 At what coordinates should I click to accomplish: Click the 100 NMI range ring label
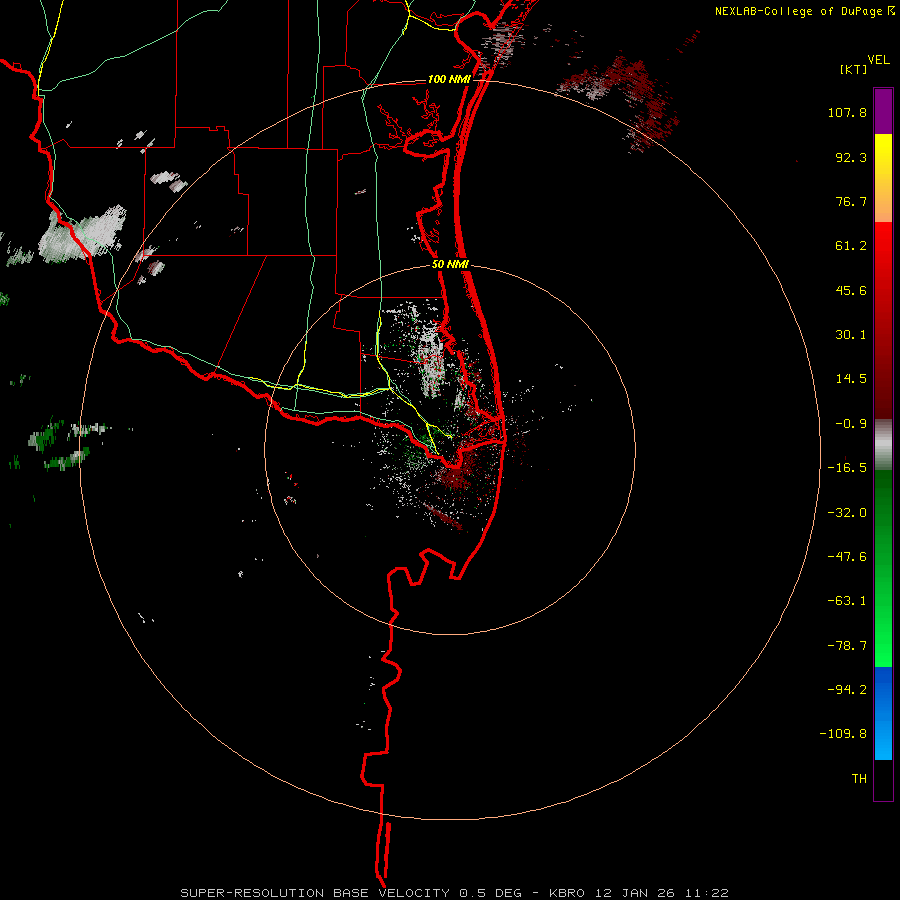pos(449,79)
